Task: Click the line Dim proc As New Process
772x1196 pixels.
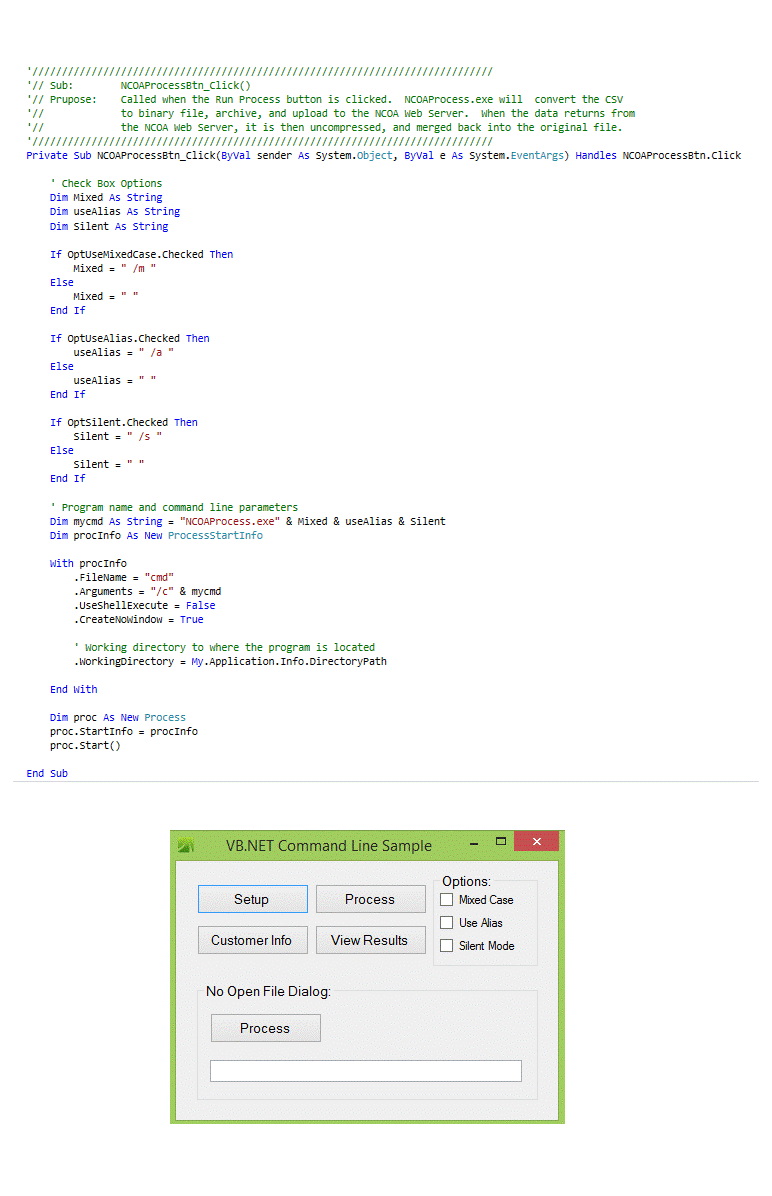Action: coord(118,718)
